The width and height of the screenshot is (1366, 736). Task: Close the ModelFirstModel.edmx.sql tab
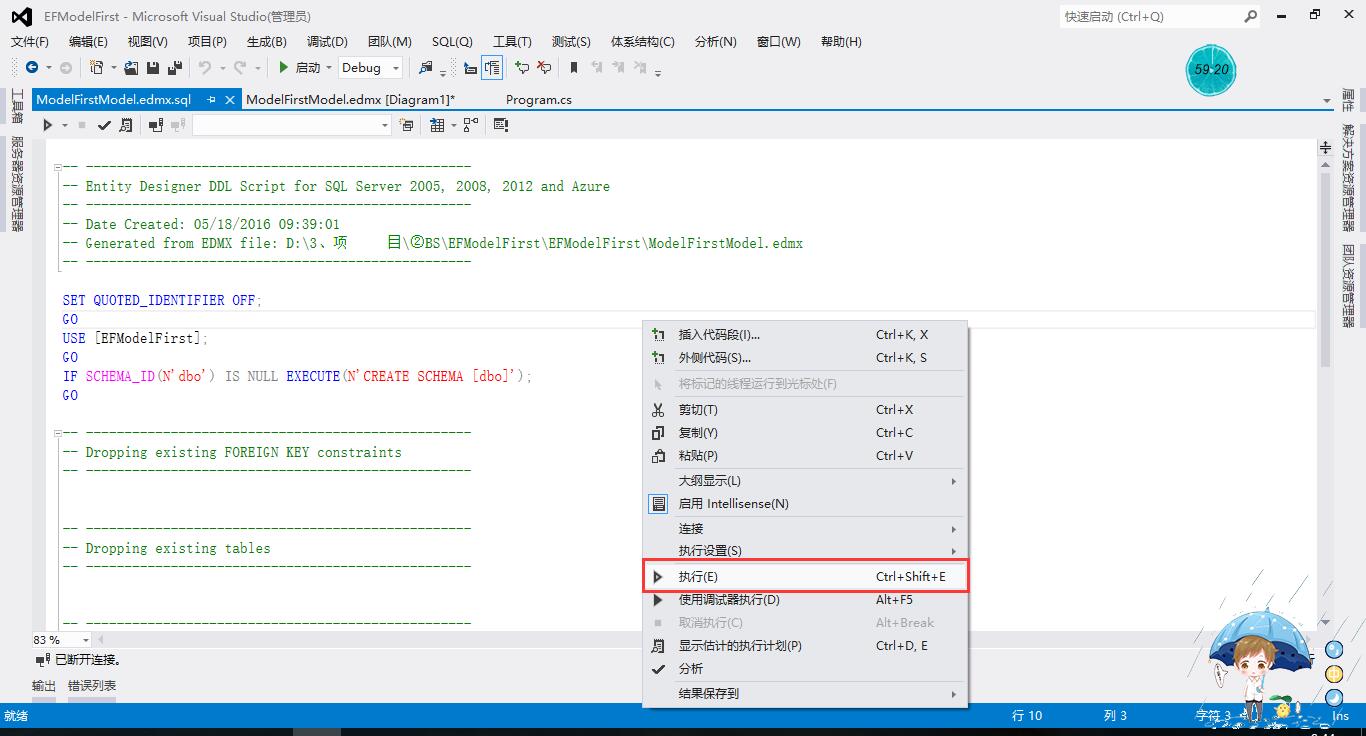(x=230, y=99)
